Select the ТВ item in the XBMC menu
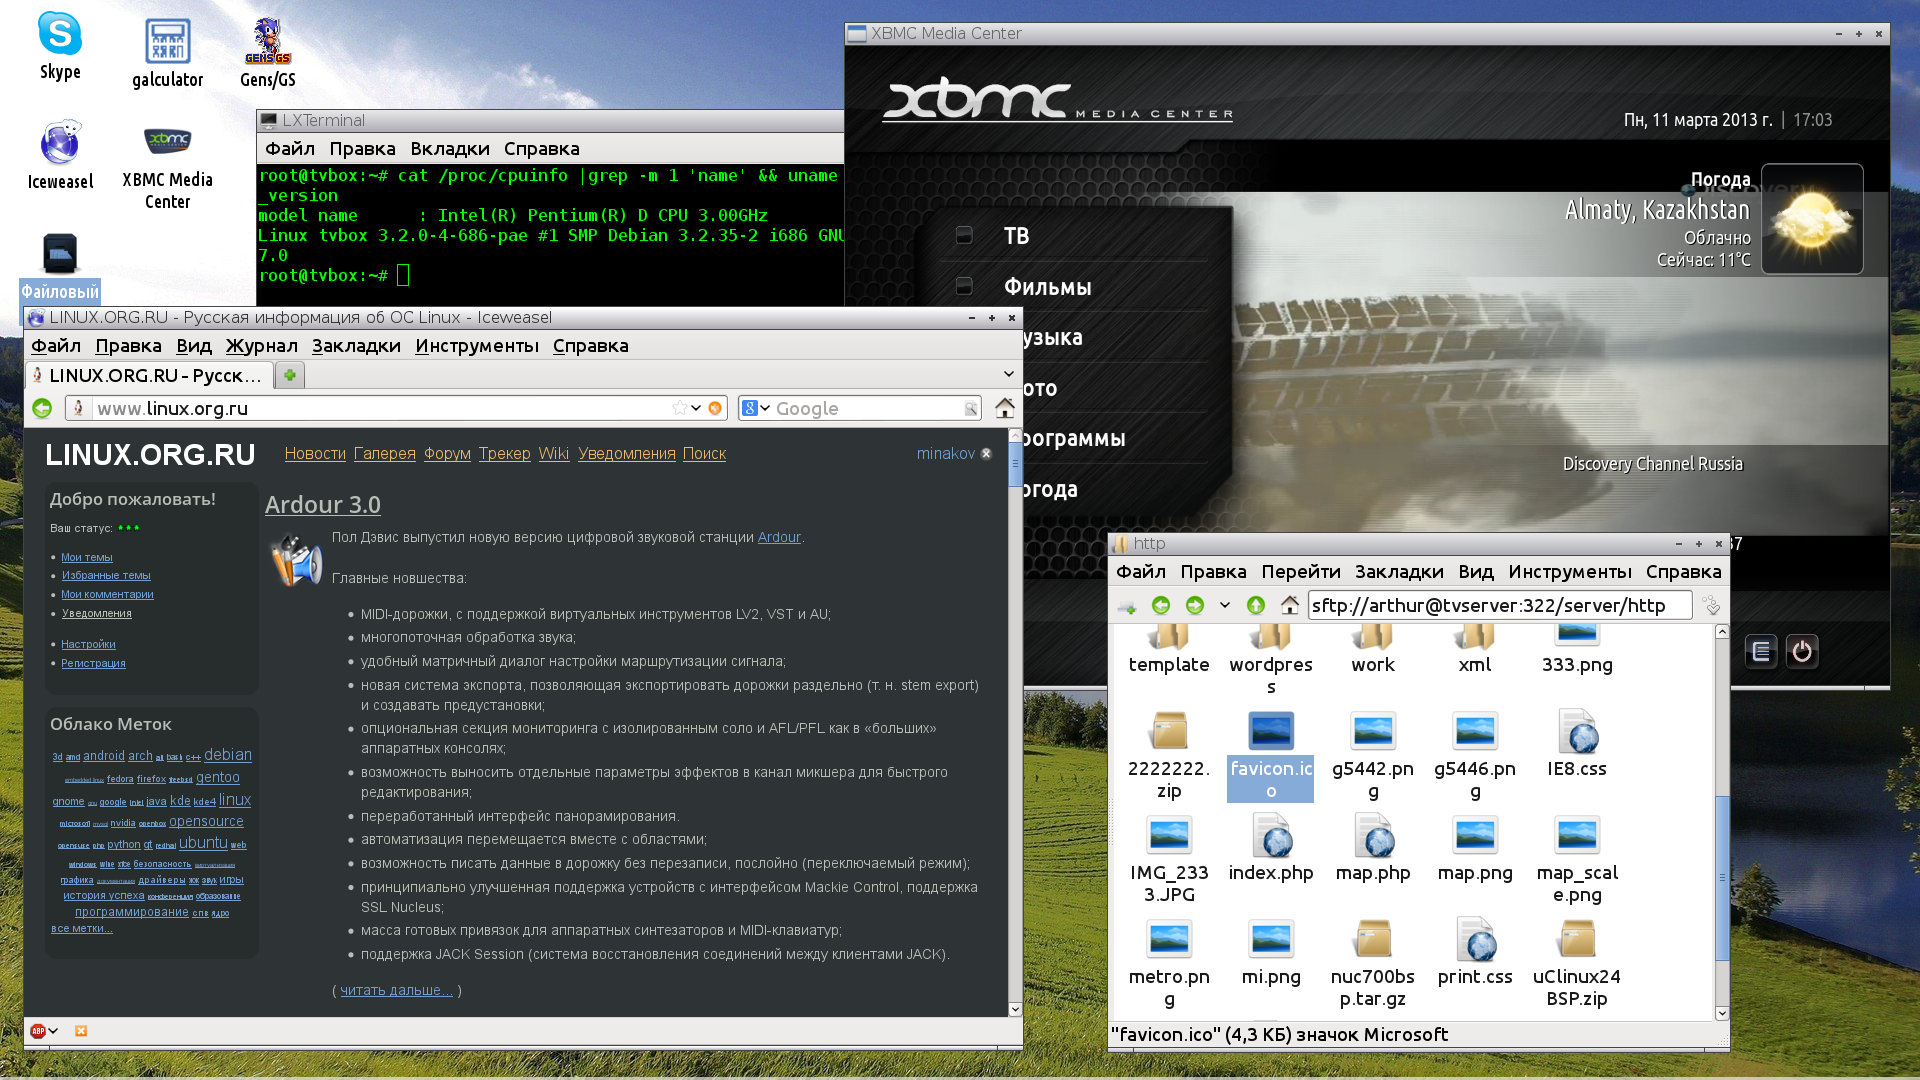The width and height of the screenshot is (1920, 1080). [1016, 236]
